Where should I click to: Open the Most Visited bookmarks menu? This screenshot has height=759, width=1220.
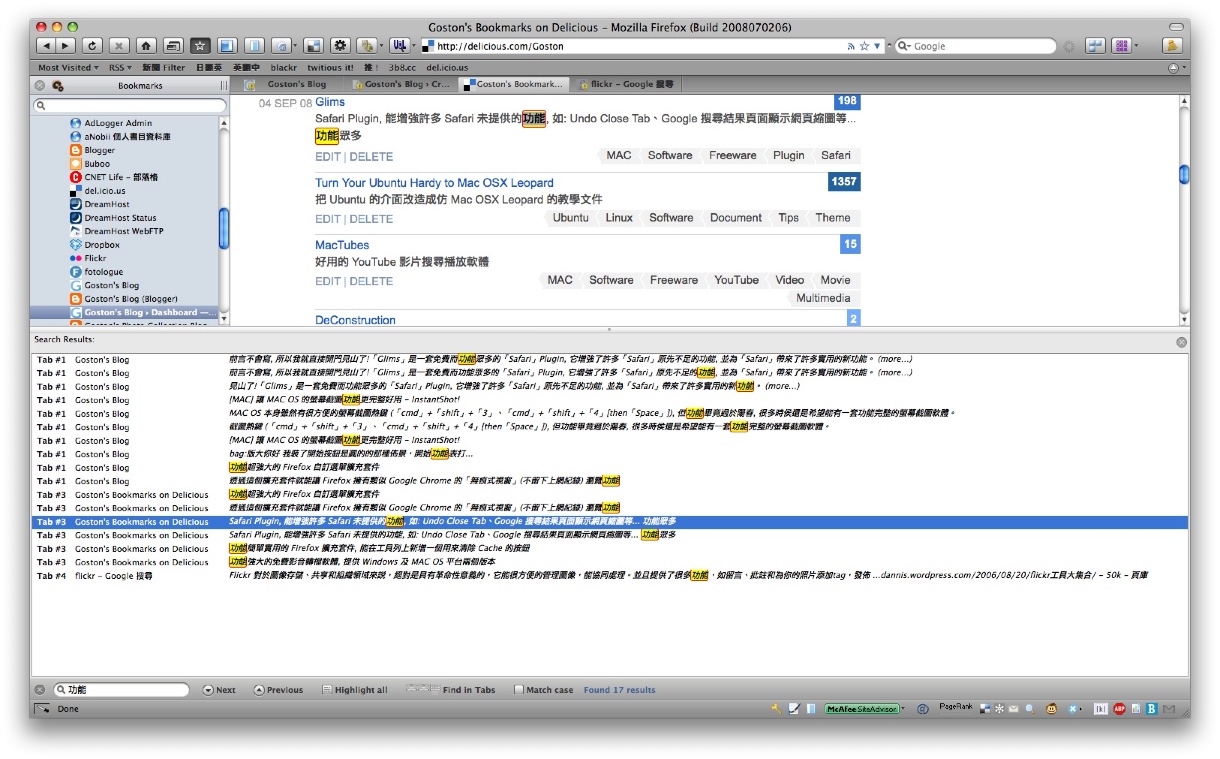tap(68, 68)
